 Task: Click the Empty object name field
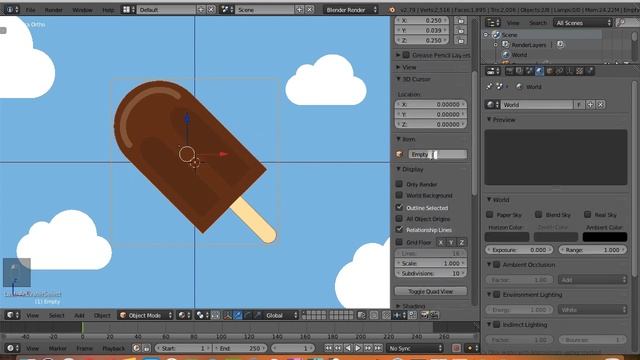point(438,154)
